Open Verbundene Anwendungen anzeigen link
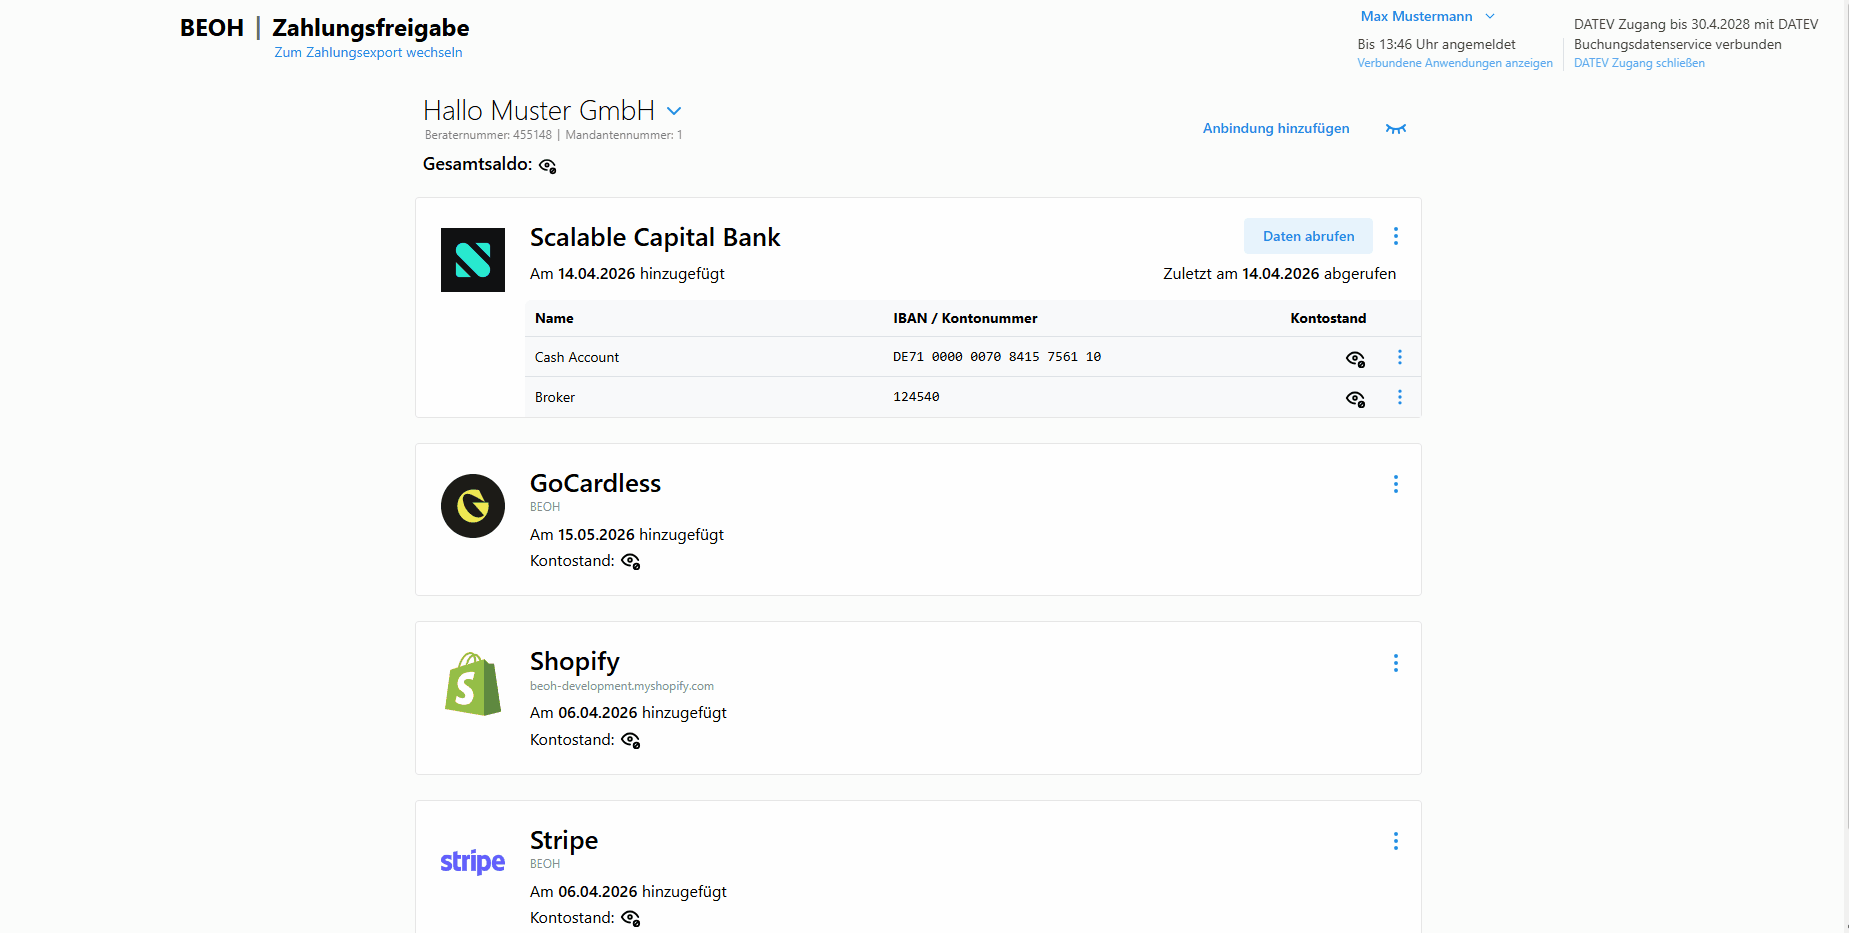The image size is (1849, 933). click(x=1455, y=63)
